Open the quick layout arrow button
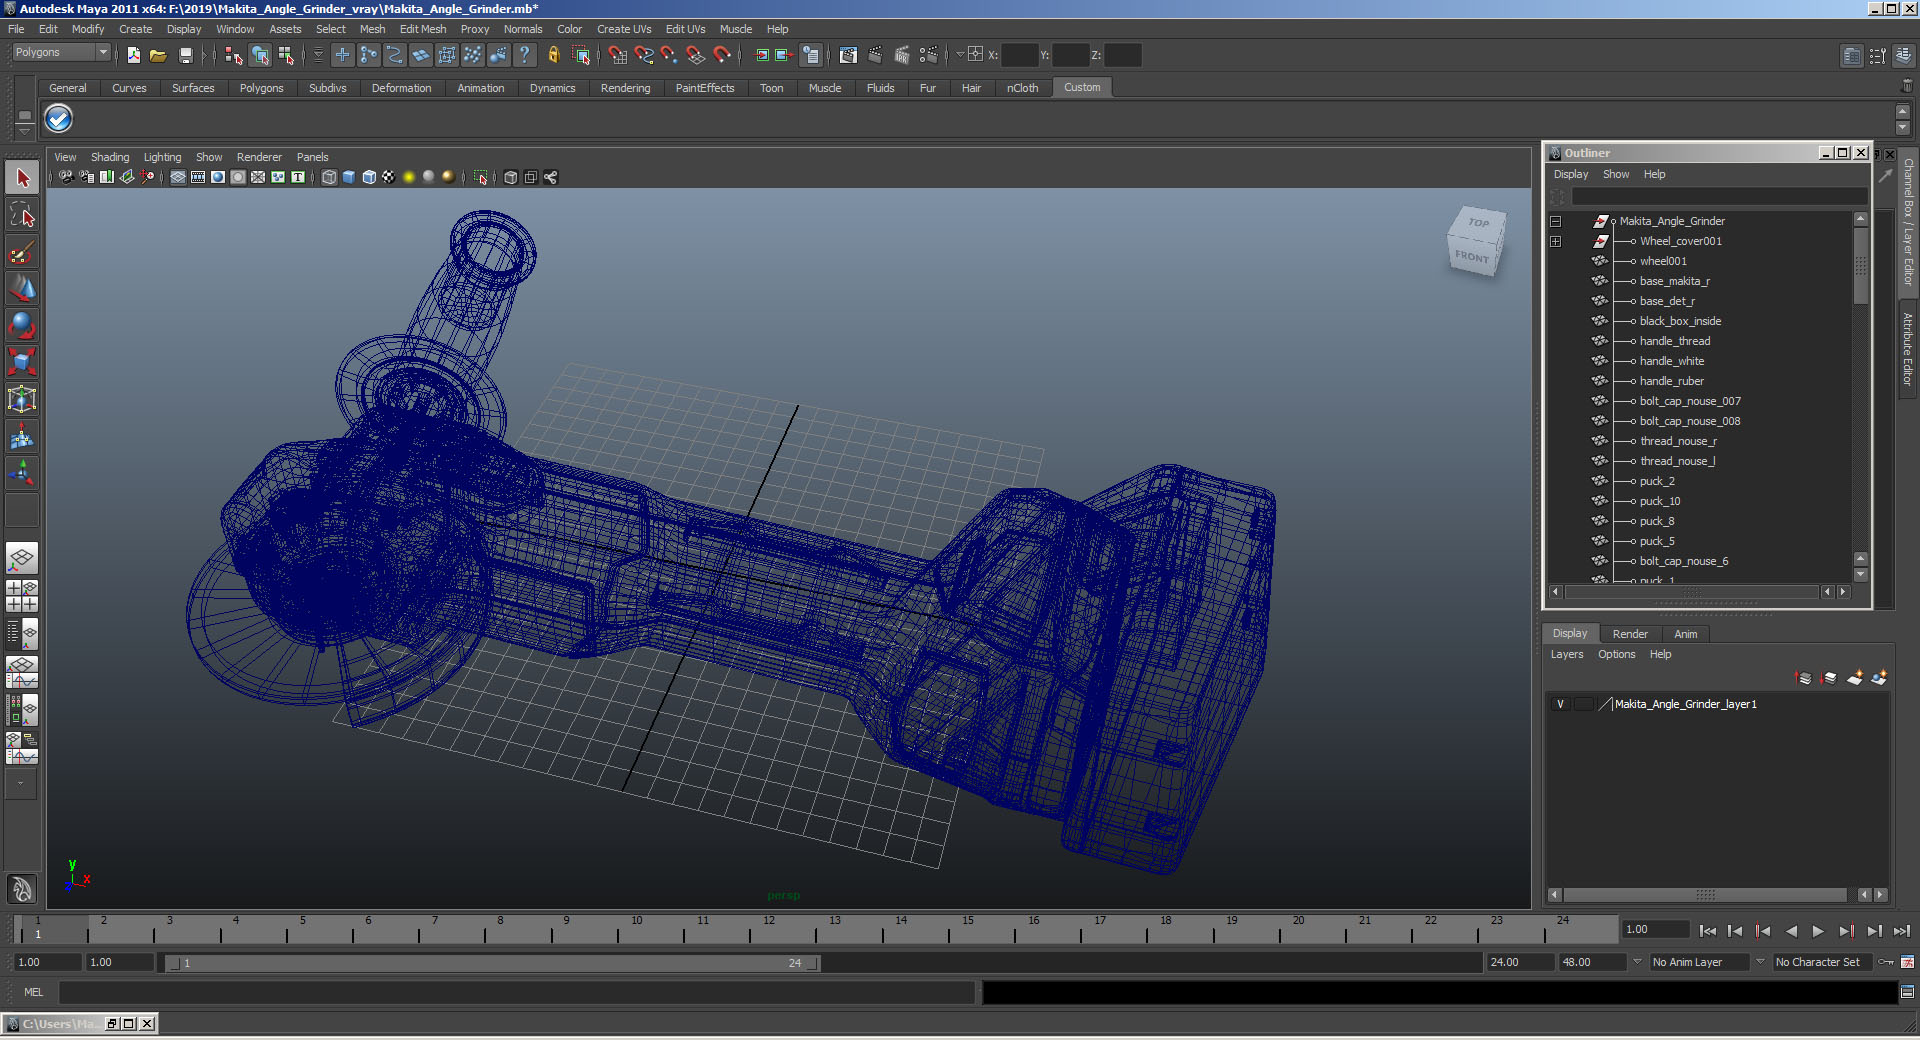Screen dimensions: 1920x1040 (20, 783)
